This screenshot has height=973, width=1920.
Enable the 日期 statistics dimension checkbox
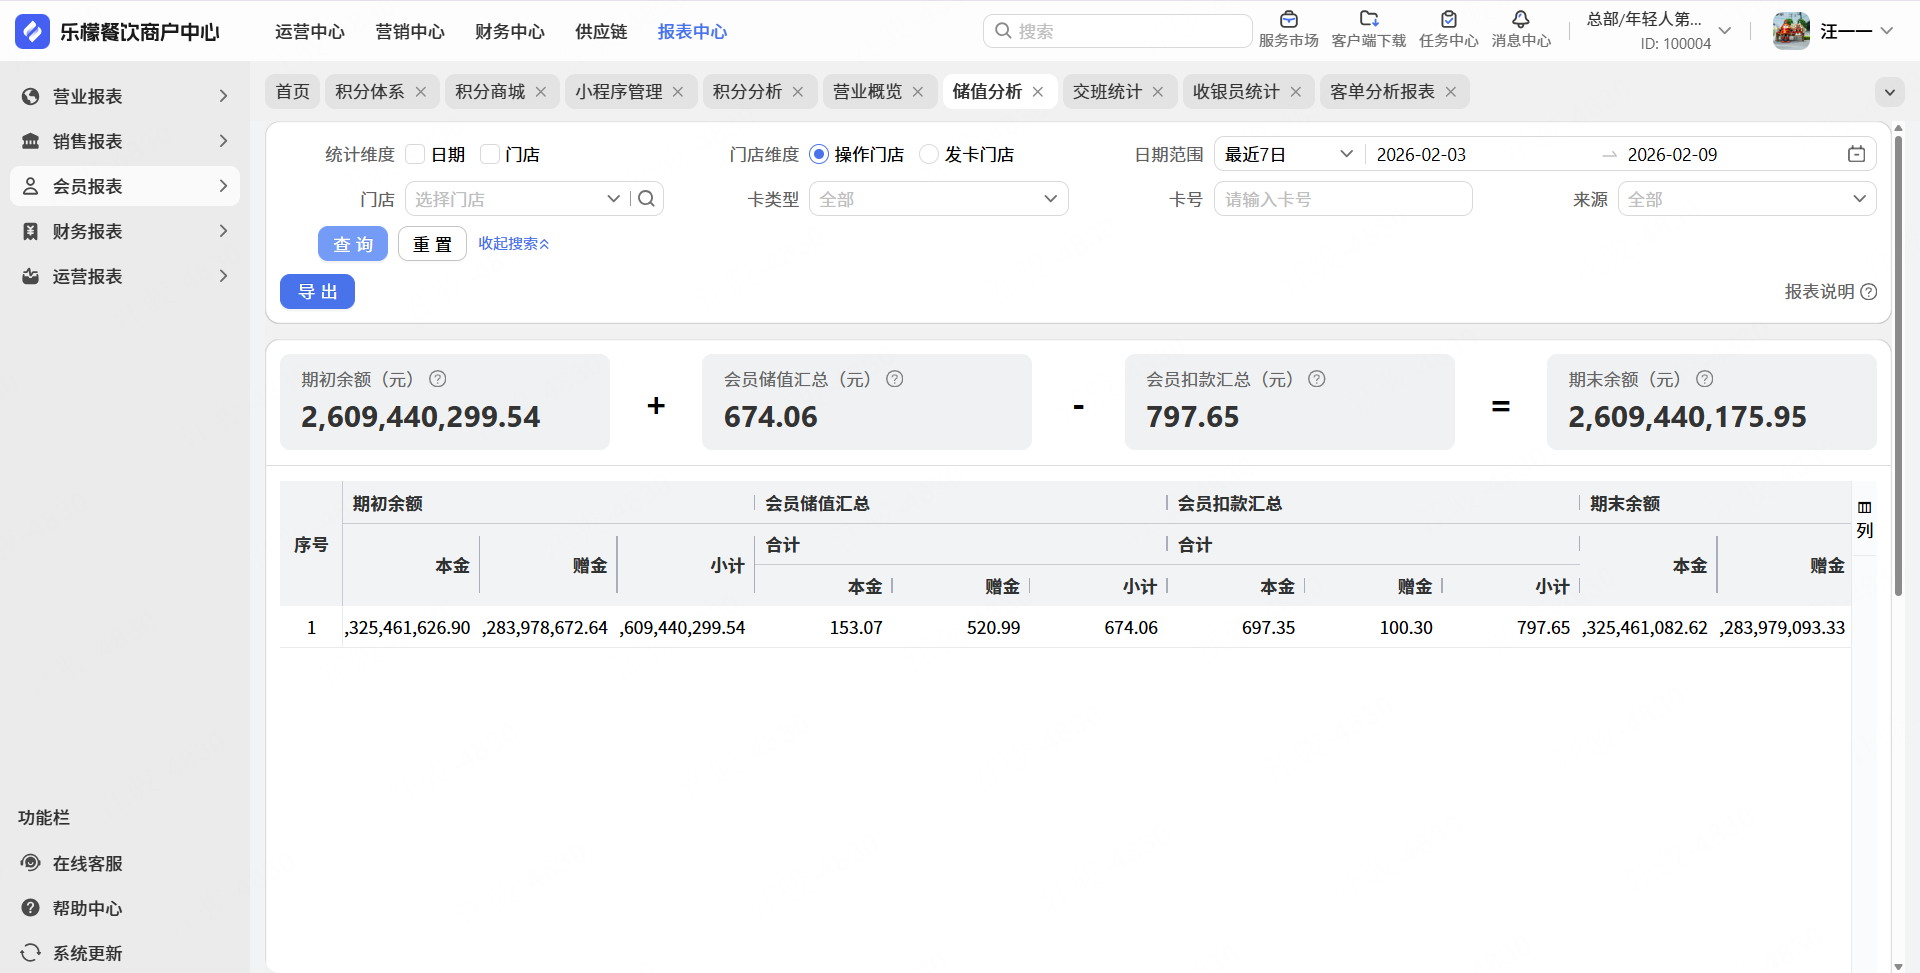[416, 154]
